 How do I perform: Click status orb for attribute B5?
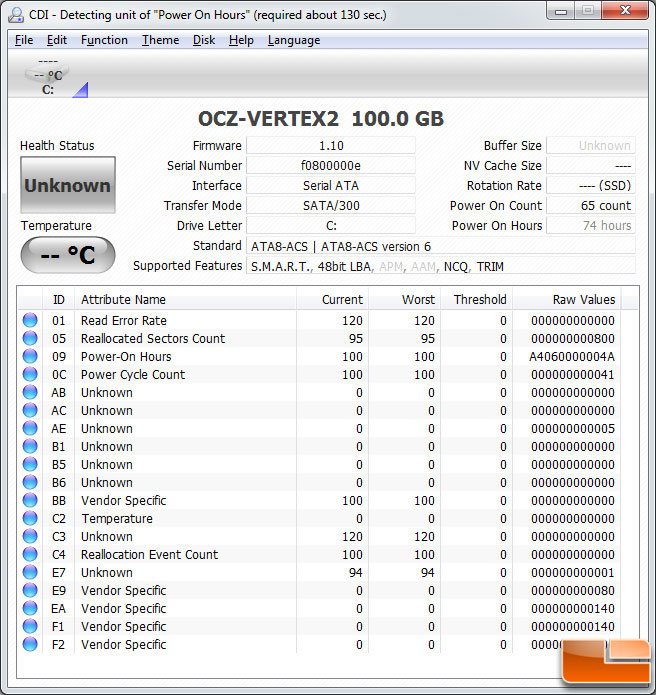click(x=30, y=464)
